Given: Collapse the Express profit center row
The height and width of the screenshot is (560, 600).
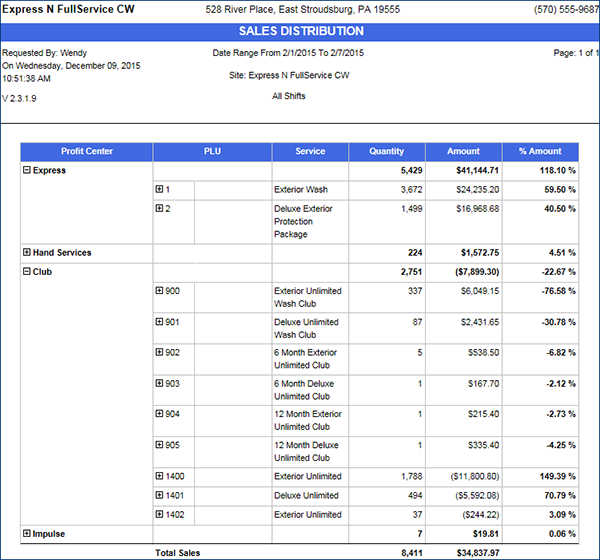Looking at the screenshot, I should click(27, 171).
